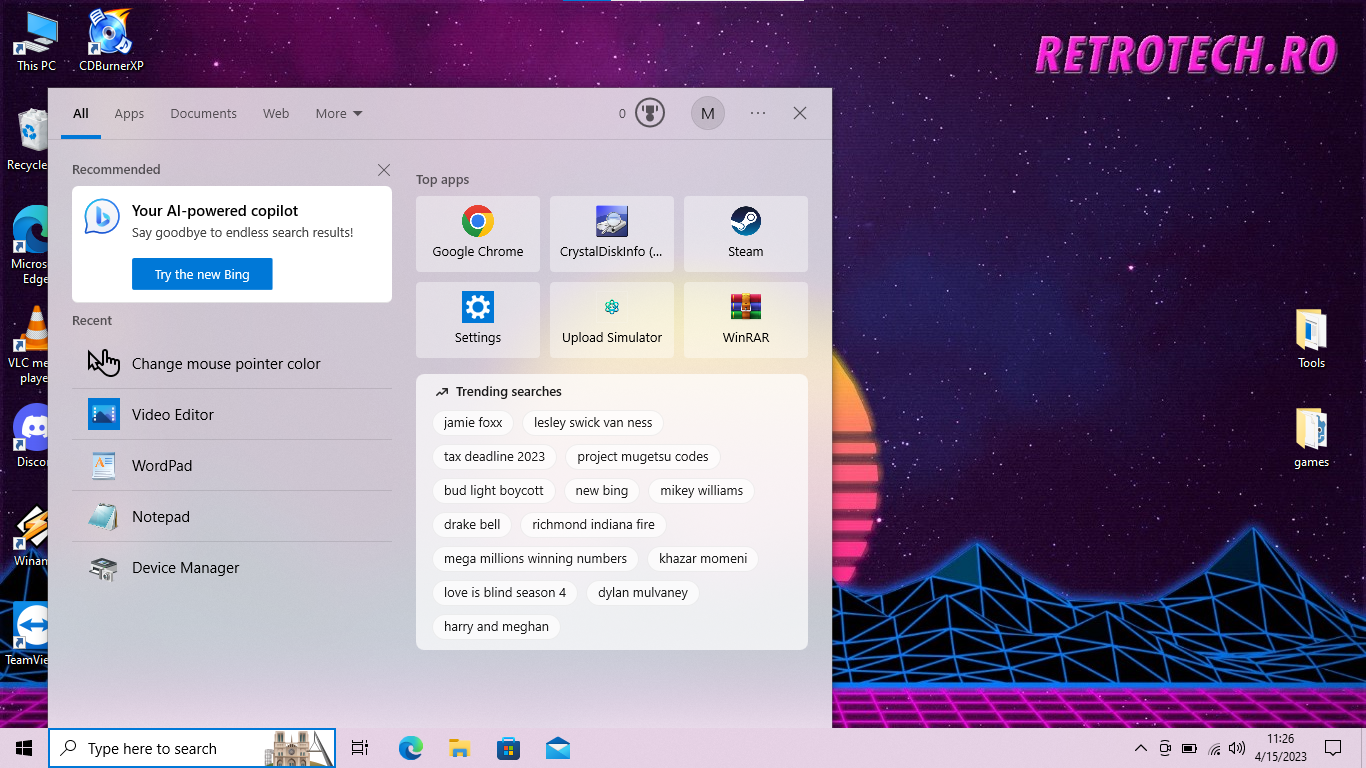
Task: Click the drake bell trending chip
Action: (x=472, y=525)
